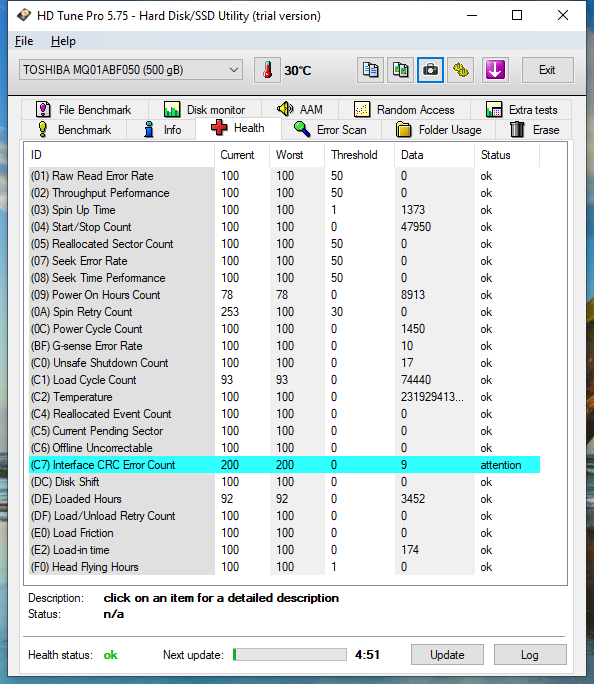Click the HD Tune app icon in title bar
594x684 pixels.
pyautogui.click(x=24, y=16)
